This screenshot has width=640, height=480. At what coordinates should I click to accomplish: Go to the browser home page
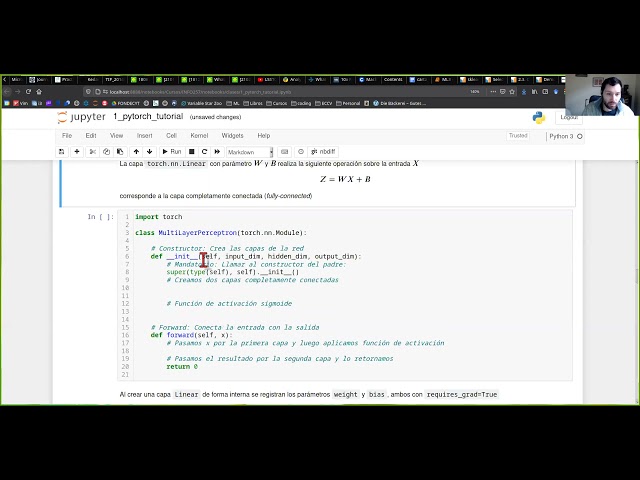[x=39, y=91]
